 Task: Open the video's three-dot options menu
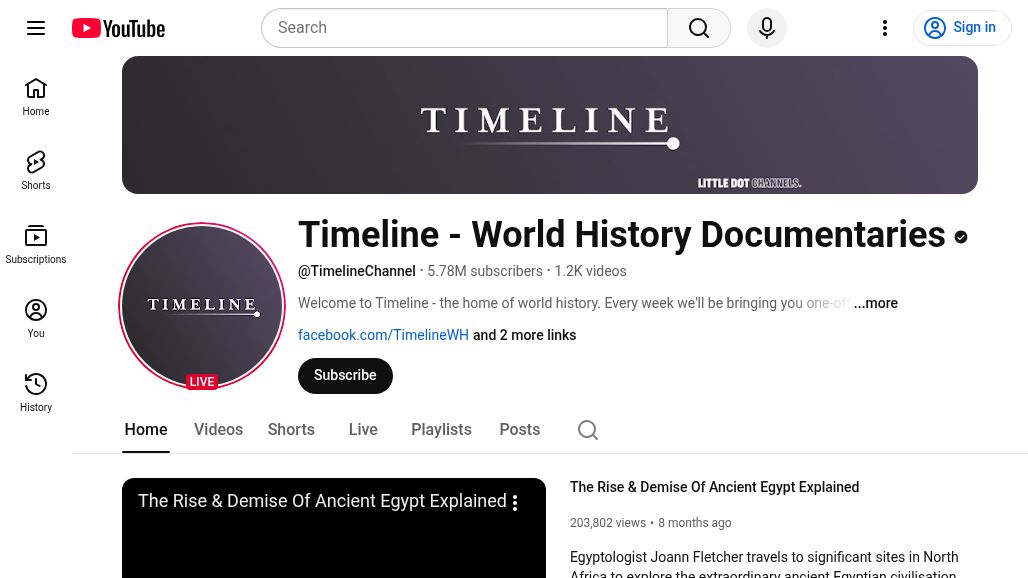pos(515,502)
